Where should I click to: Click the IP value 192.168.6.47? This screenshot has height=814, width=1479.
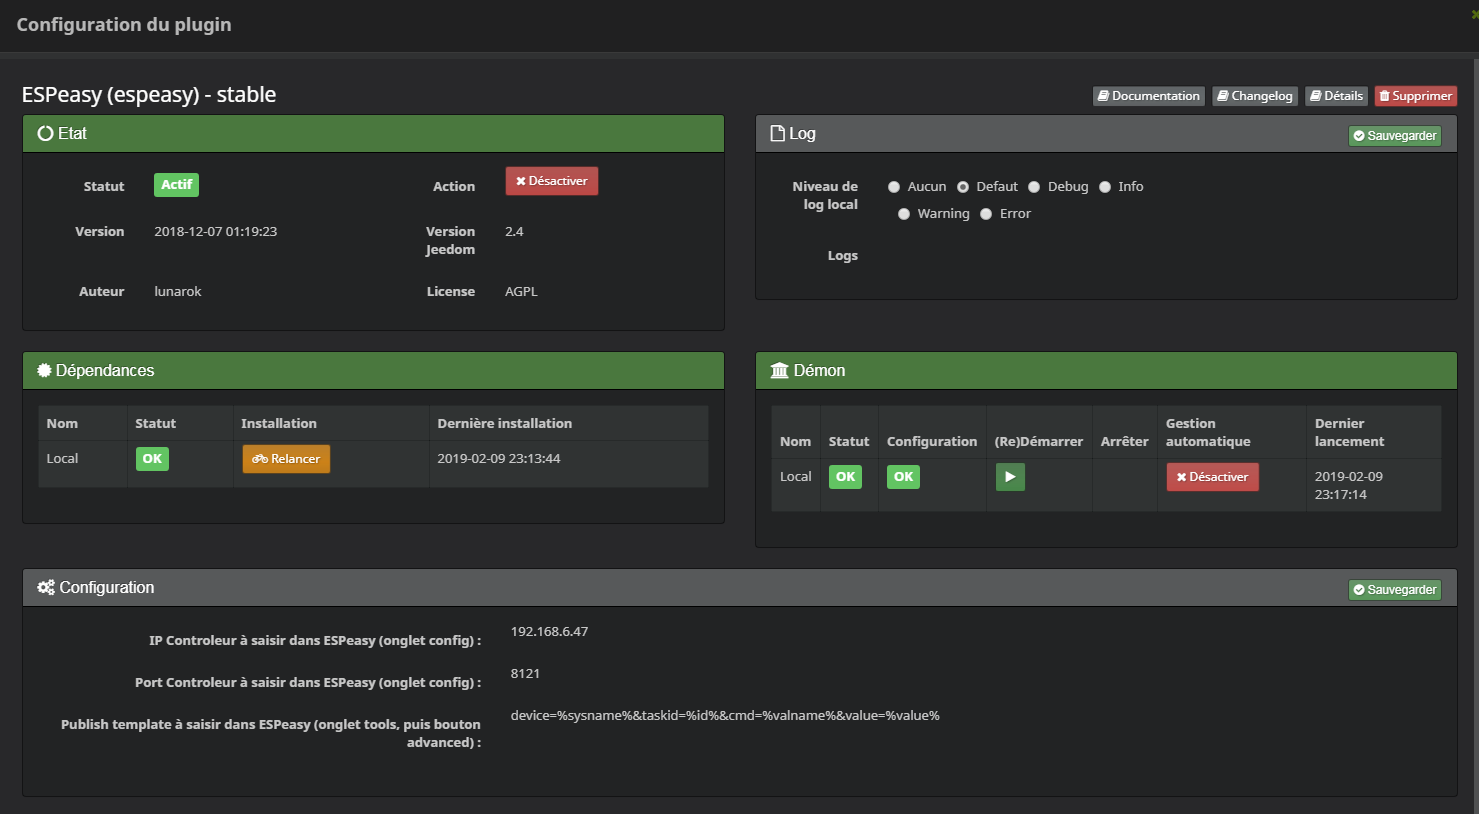point(549,632)
